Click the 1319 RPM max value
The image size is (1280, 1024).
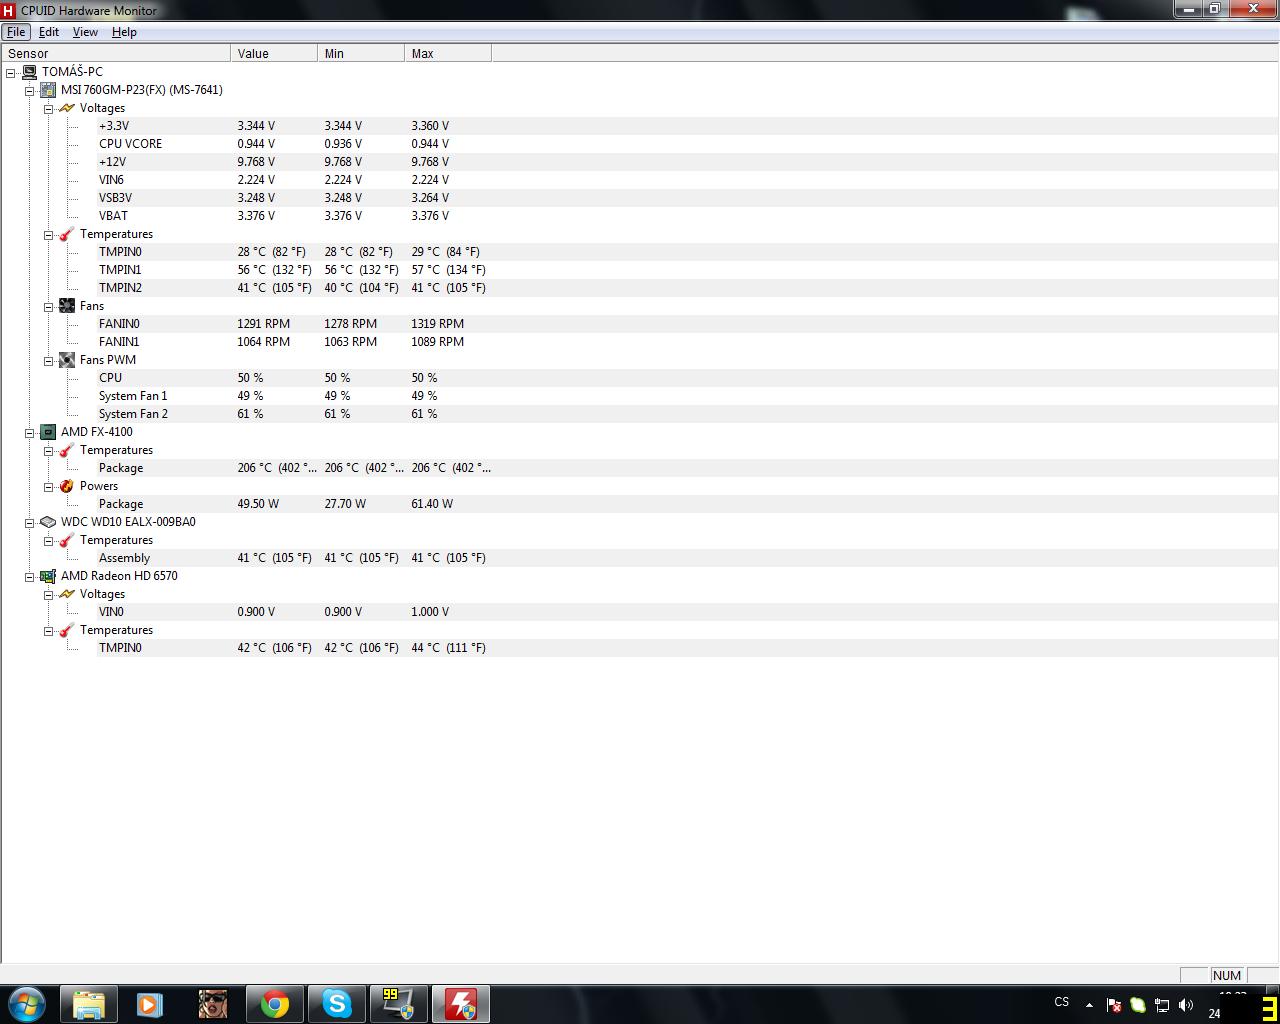coord(437,324)
